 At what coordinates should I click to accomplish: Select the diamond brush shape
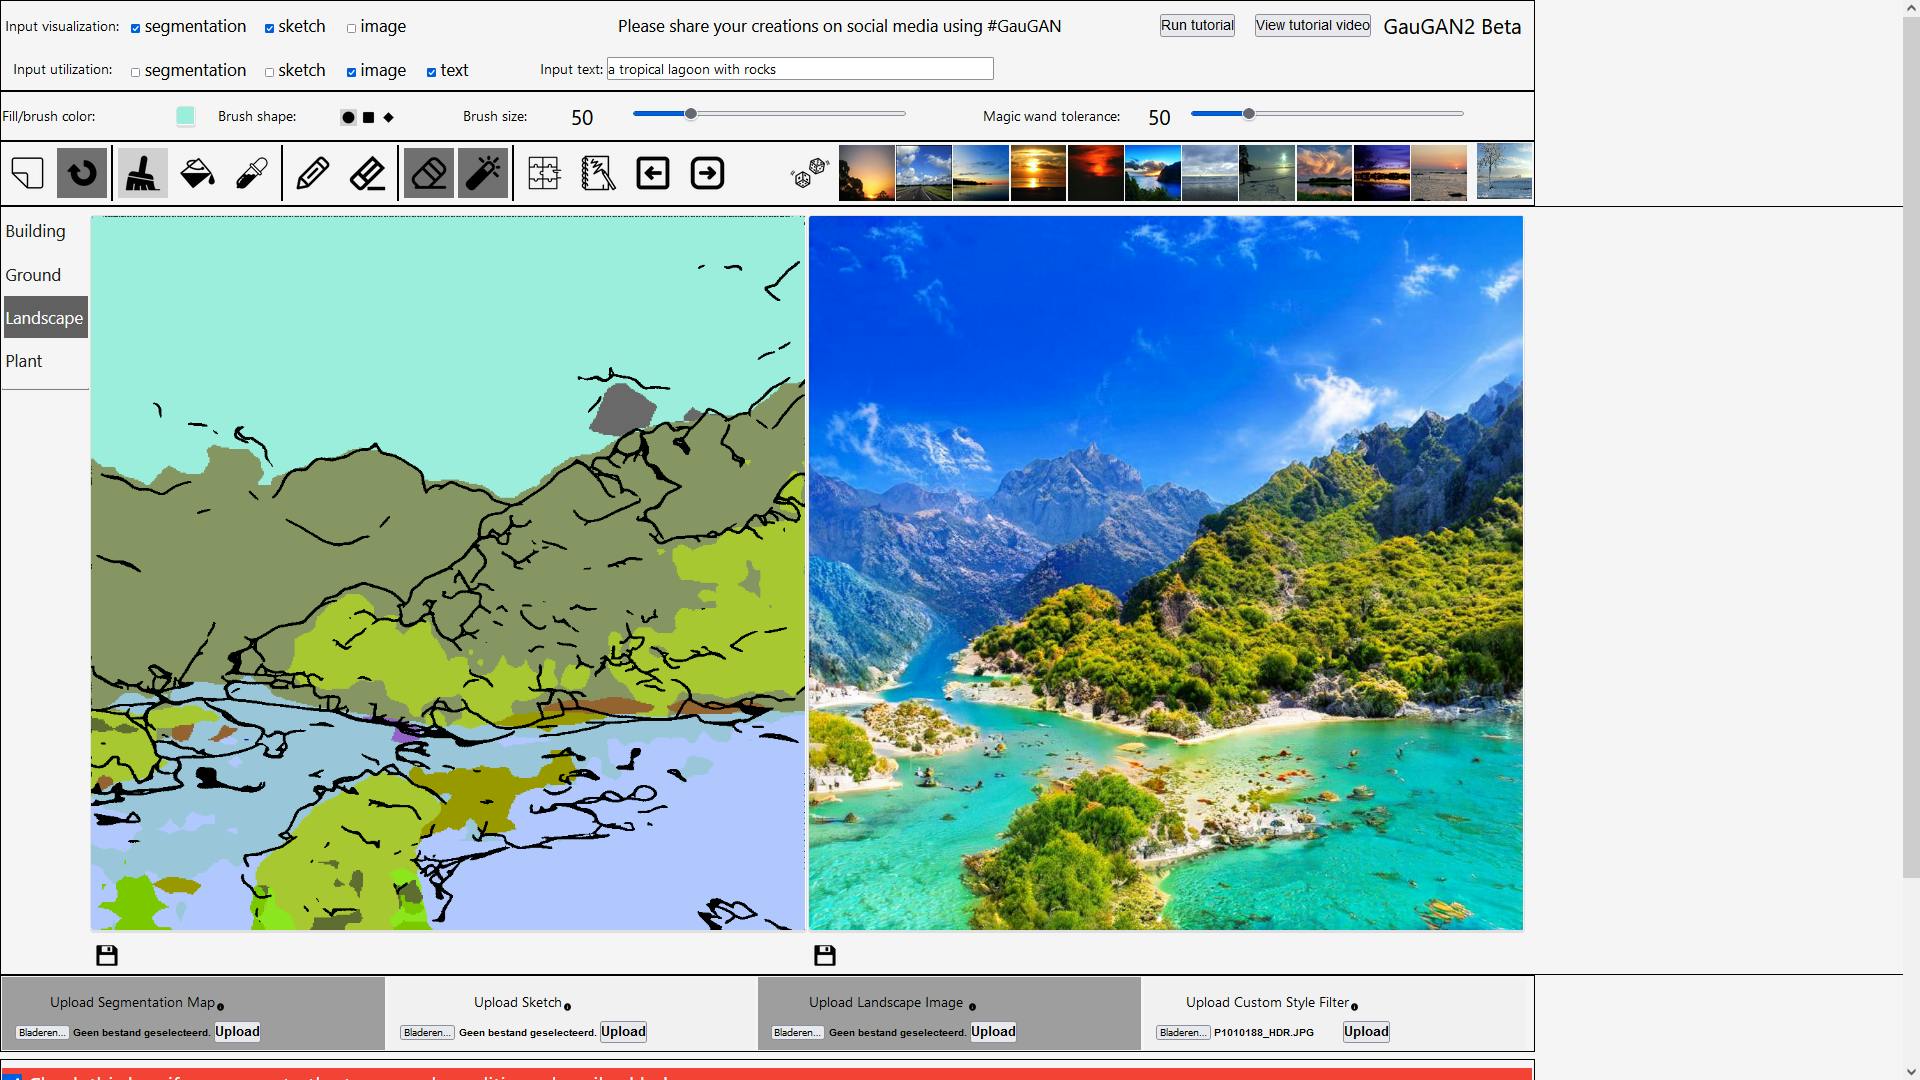coord(389,117)
